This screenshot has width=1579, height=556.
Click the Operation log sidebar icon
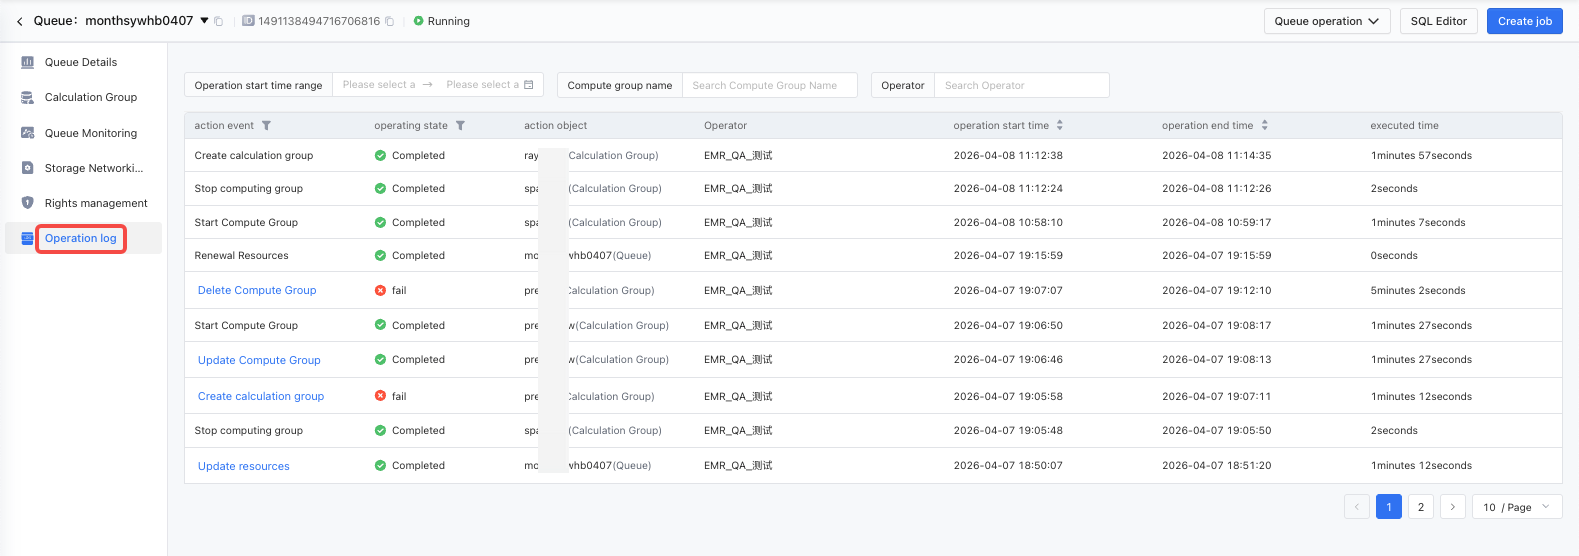coord(28,238)
